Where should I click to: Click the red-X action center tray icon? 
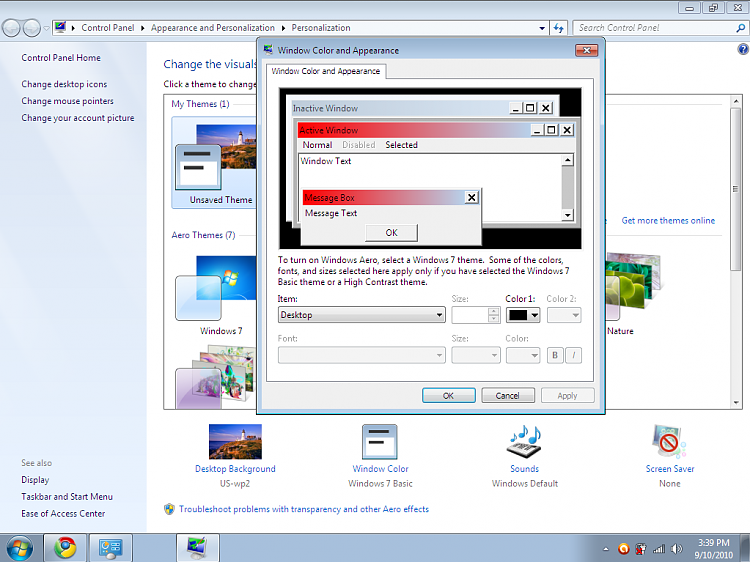pyautogui.click(x=641, y=549)
